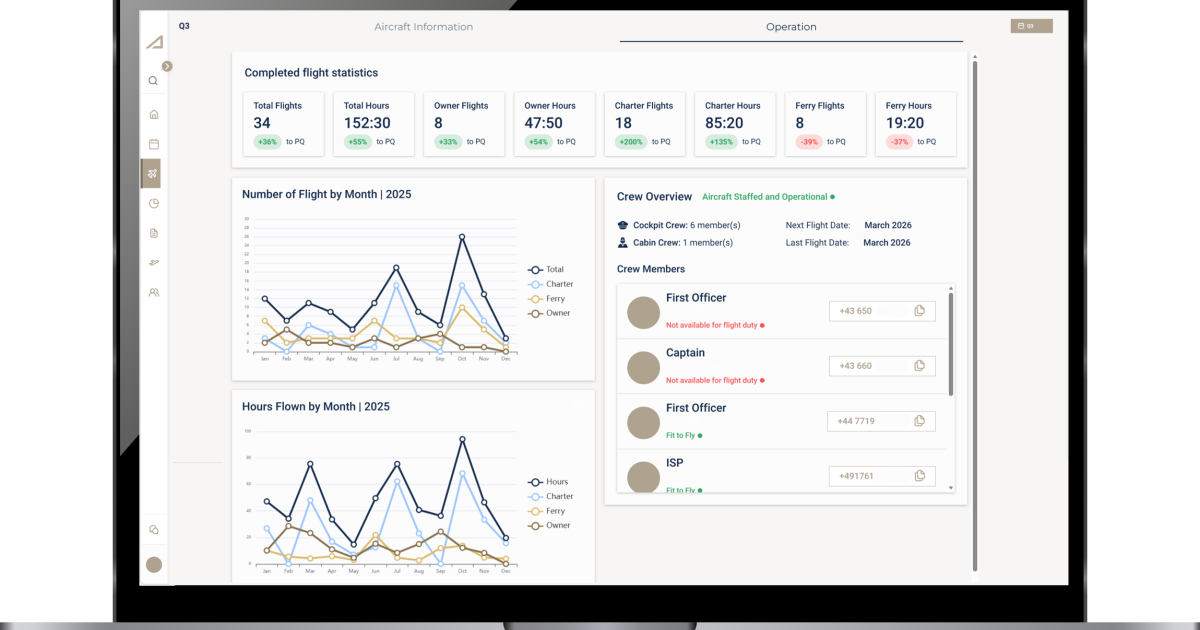Screen dimensions: 1200x630
Task: Toggle Charter series in flights chart legend
Action: point(550,284)
